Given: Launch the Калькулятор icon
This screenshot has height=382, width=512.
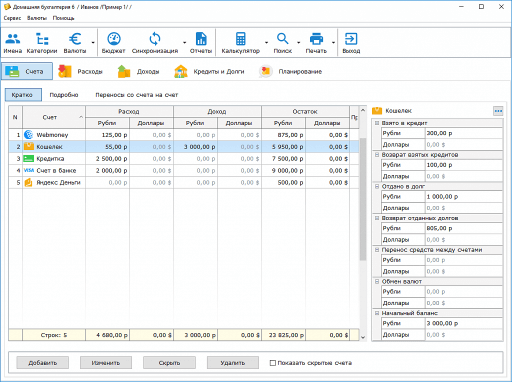Looking at the screenshot, I should click(x=240, y=39).
